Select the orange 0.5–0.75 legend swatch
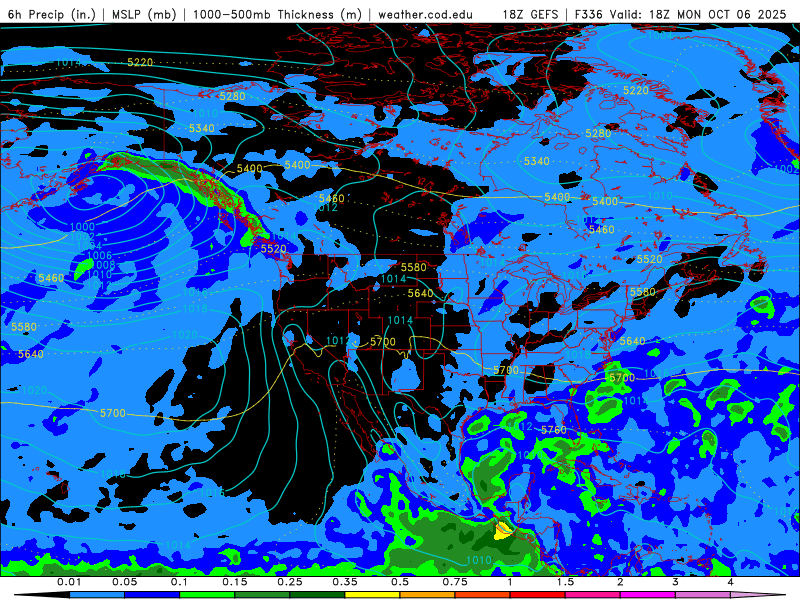This screenshot has width=800, height=600. pyautogui.click(x=427, y=595)
